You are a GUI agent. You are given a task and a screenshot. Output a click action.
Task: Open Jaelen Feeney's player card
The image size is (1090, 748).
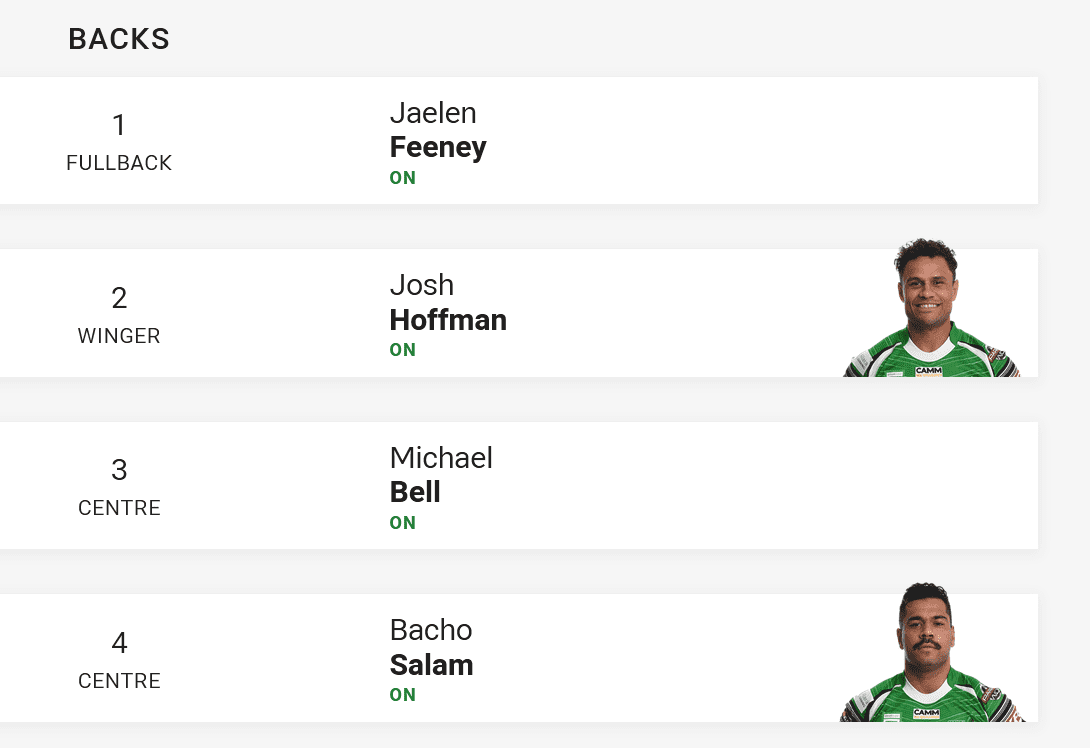(x=519, y=140)
